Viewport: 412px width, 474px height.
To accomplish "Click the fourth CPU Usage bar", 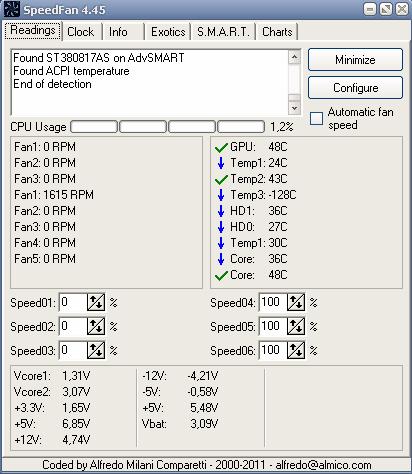I will coord(241,127).
